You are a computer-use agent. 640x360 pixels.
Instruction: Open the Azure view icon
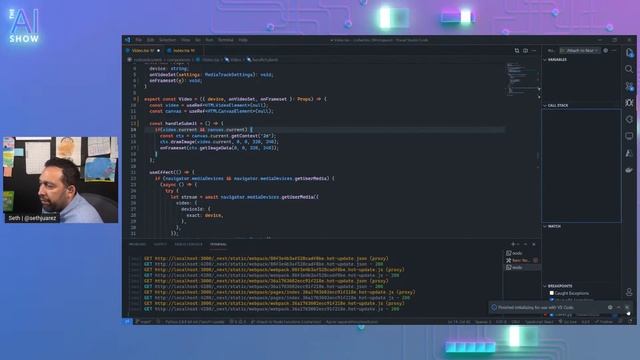(629, 153)
